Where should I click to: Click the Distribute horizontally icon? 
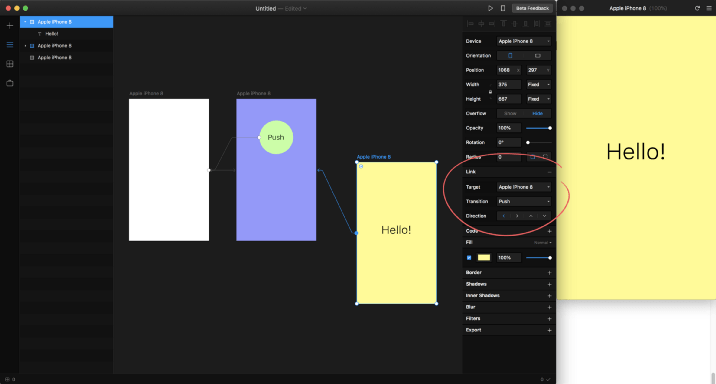click(x=537, y=24)
